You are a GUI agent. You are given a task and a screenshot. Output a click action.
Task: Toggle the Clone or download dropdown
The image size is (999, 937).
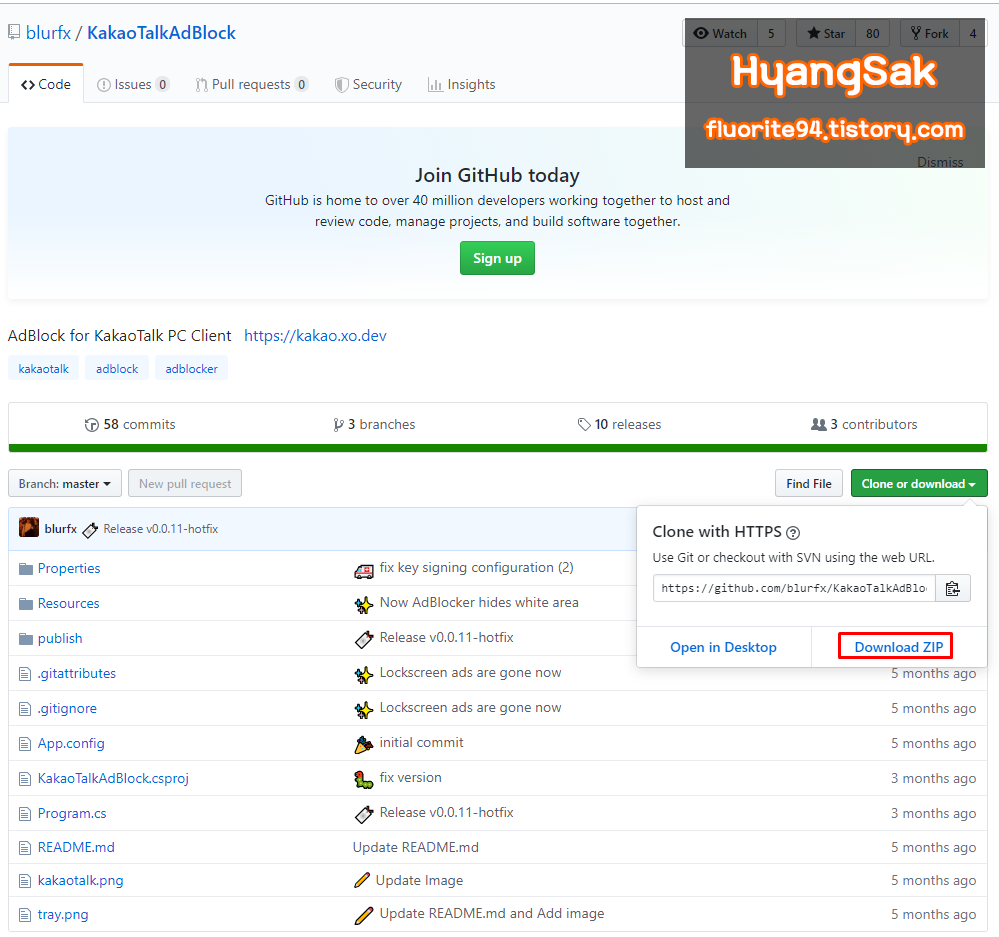[919, 483]
